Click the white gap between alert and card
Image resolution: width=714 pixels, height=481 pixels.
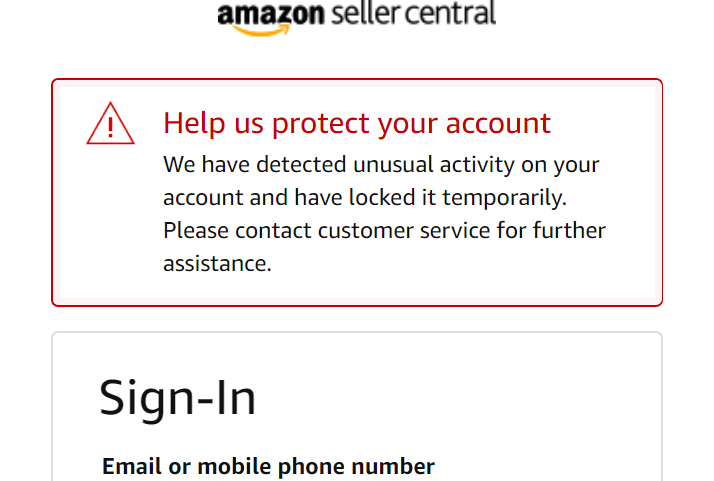click(x=357, y=319)
